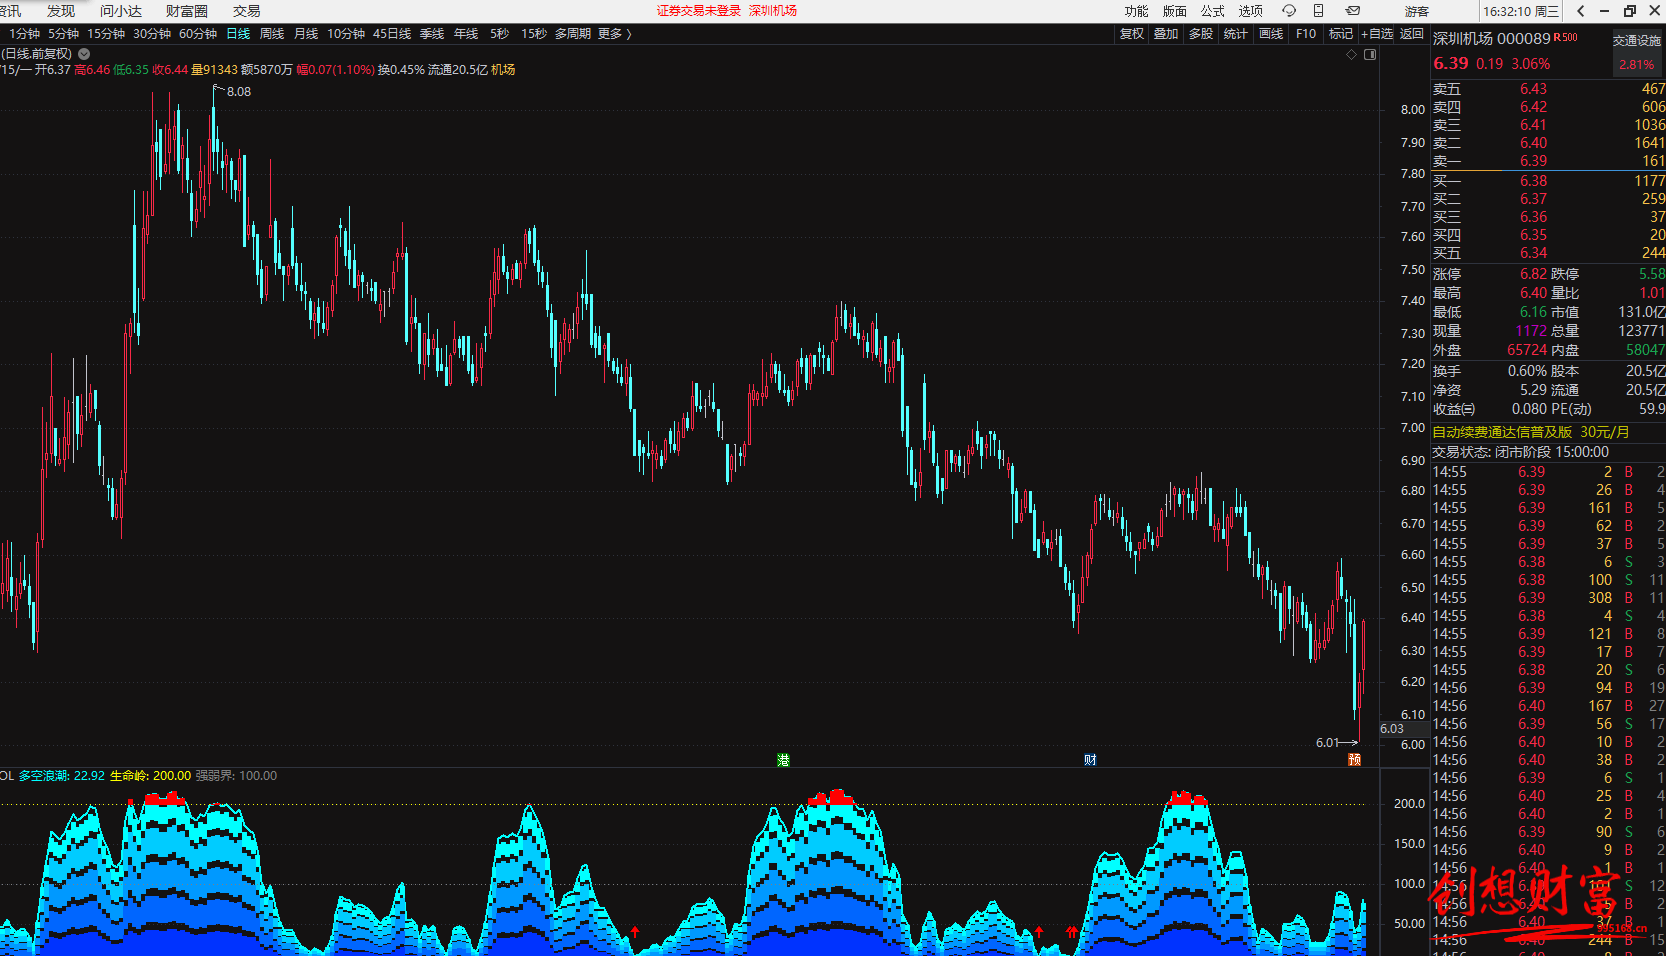Screen dimensions: 1666x956
Task: Click the green 港 marker on chart axis
Action: [x=783, y=760]
